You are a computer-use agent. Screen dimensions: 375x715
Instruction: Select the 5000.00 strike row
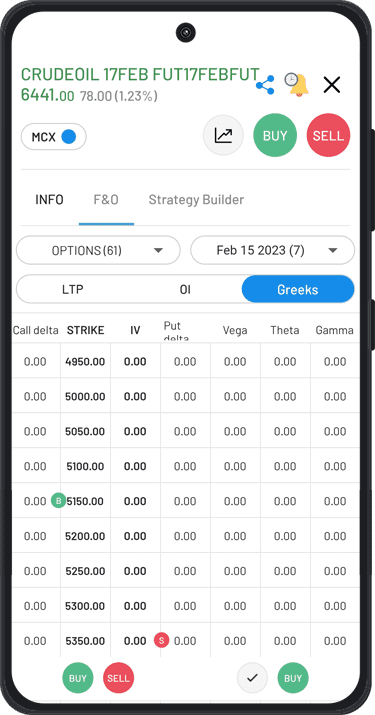pyautogui.click(x=186, y=396)
